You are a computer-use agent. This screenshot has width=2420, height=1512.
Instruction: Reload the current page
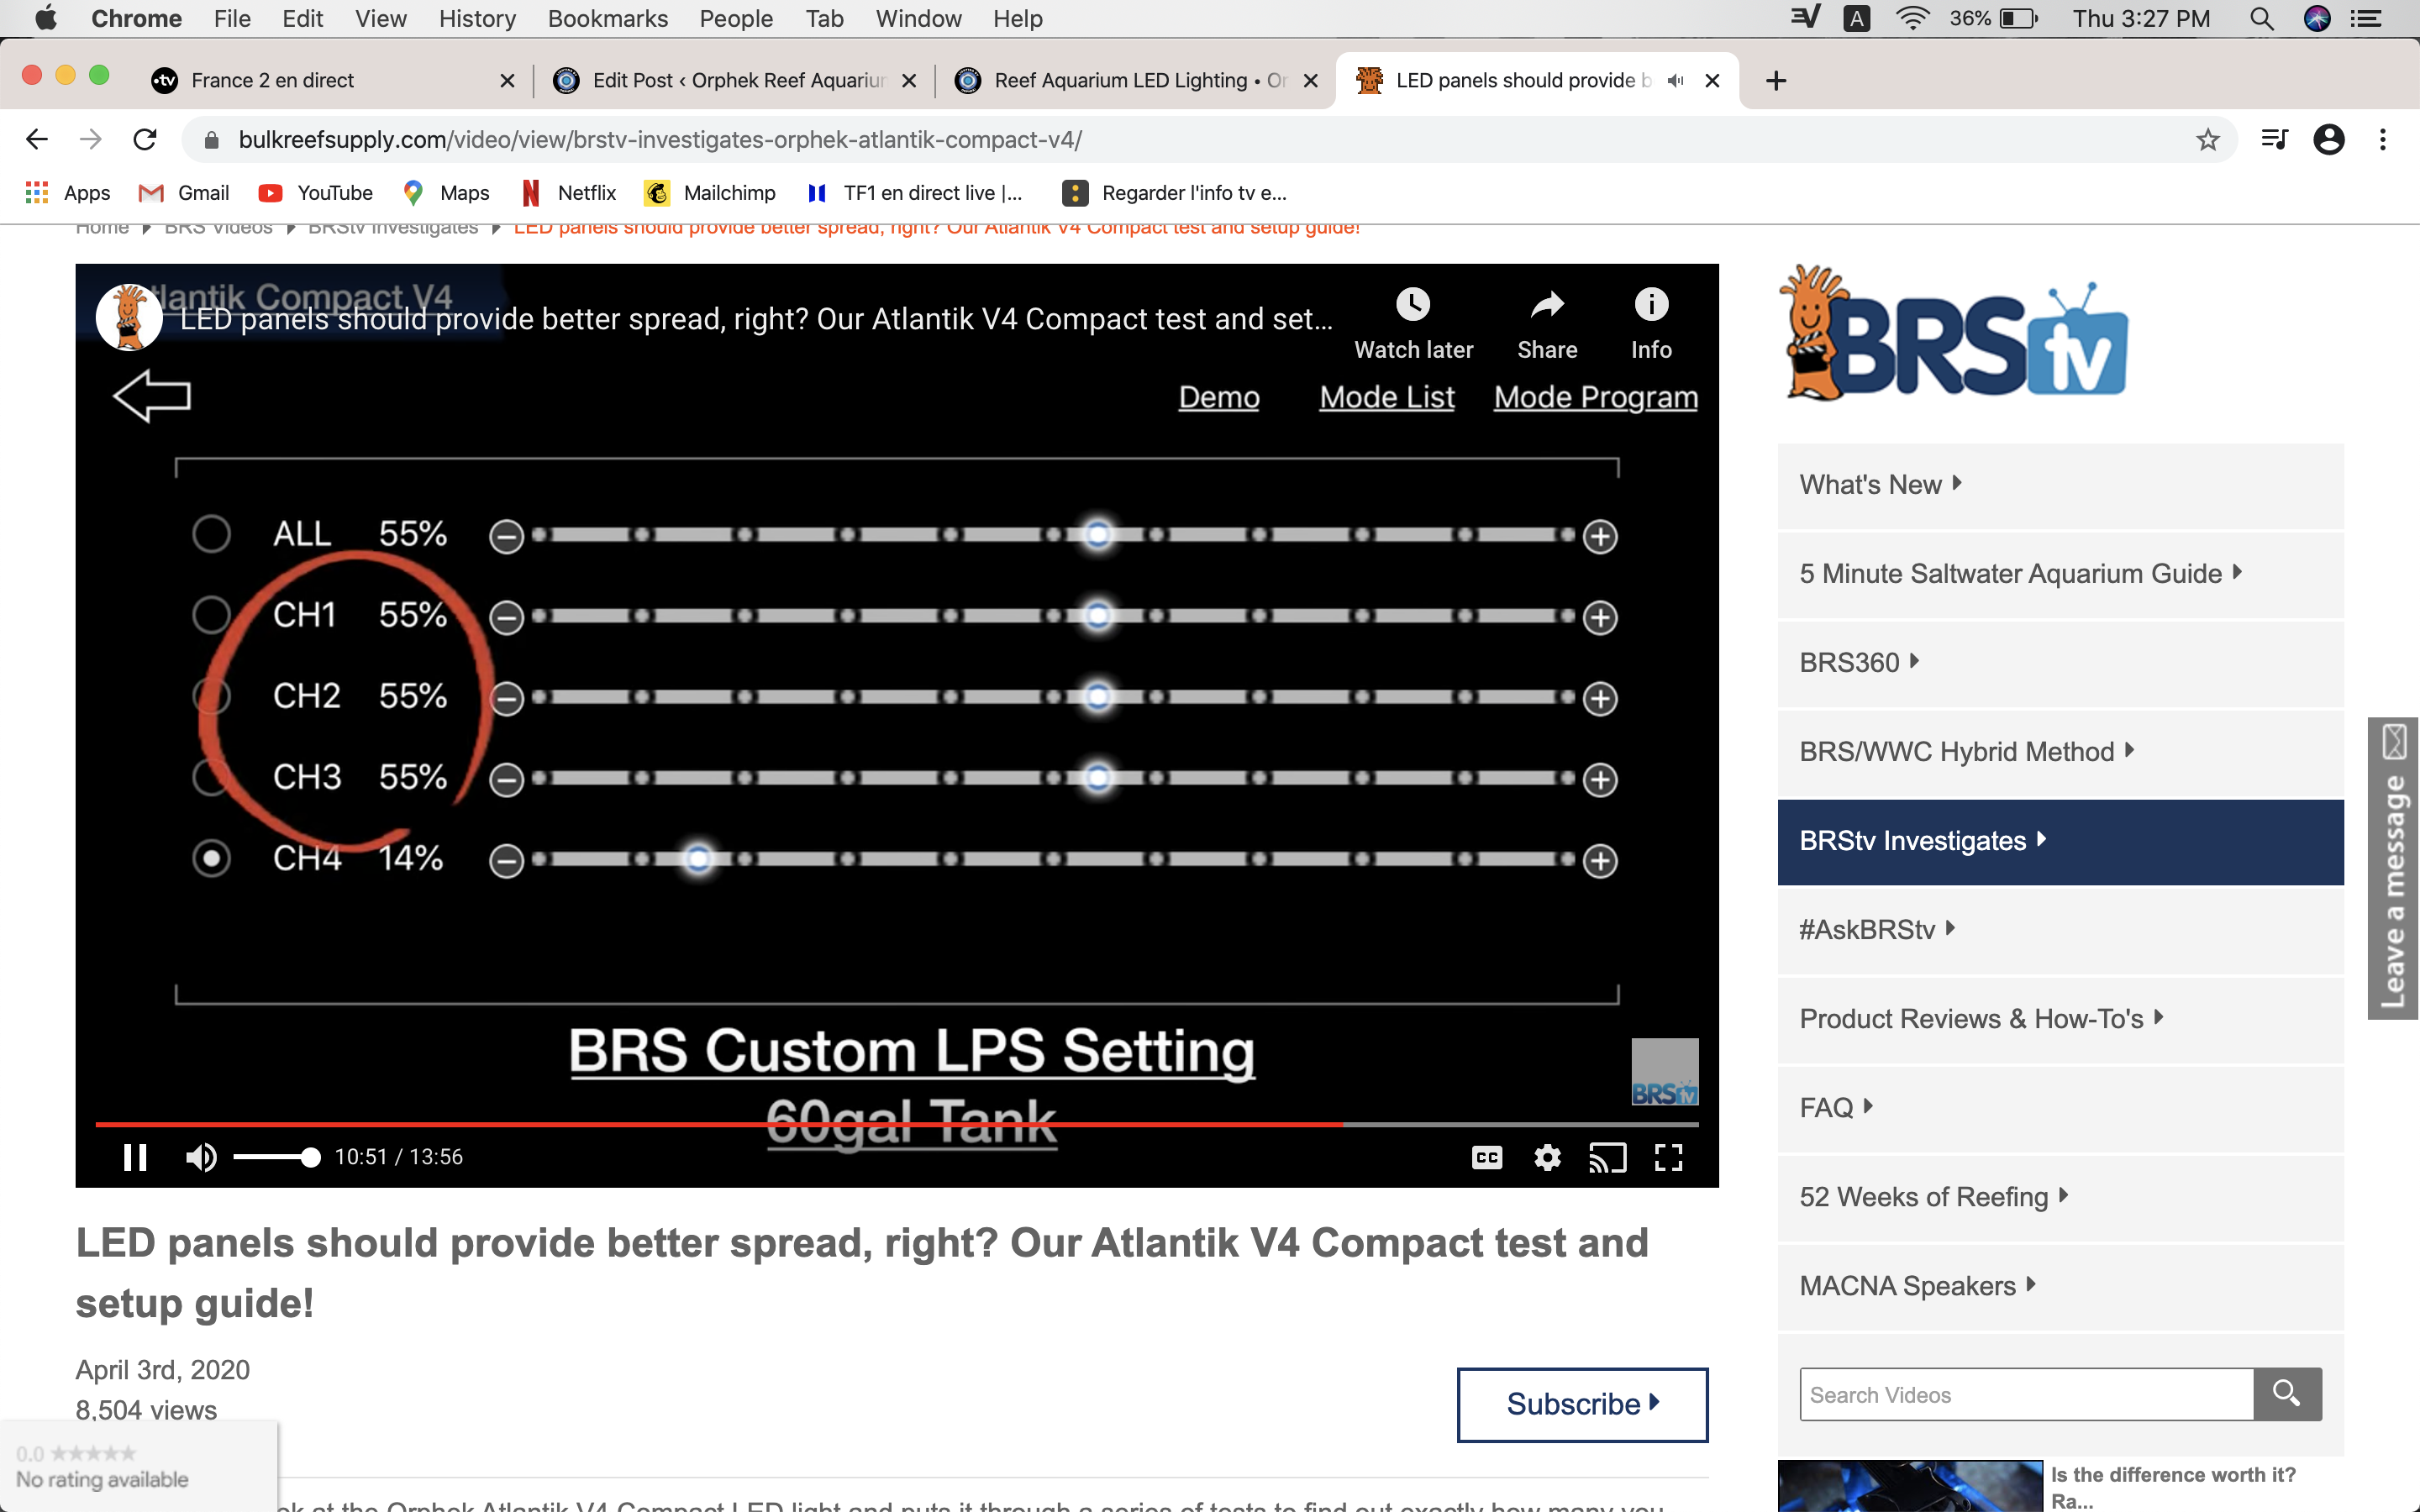pos(145,139)
